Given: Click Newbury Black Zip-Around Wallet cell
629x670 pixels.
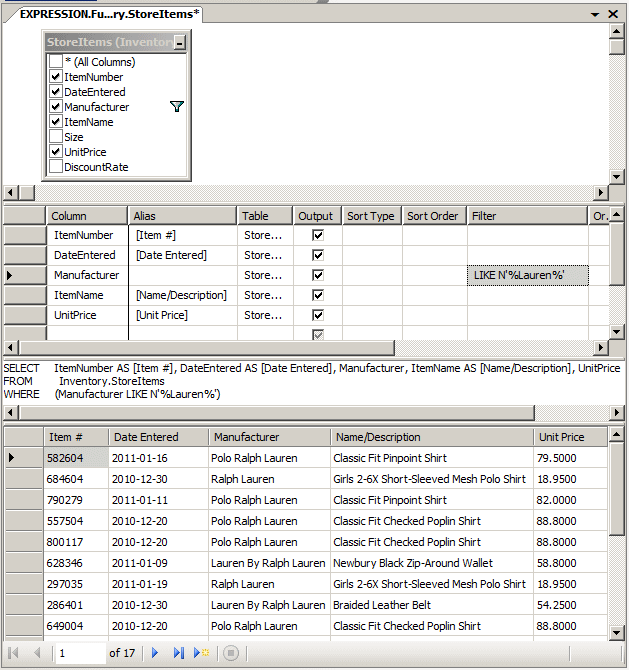Looking at the screenshot, I should 432,563.
